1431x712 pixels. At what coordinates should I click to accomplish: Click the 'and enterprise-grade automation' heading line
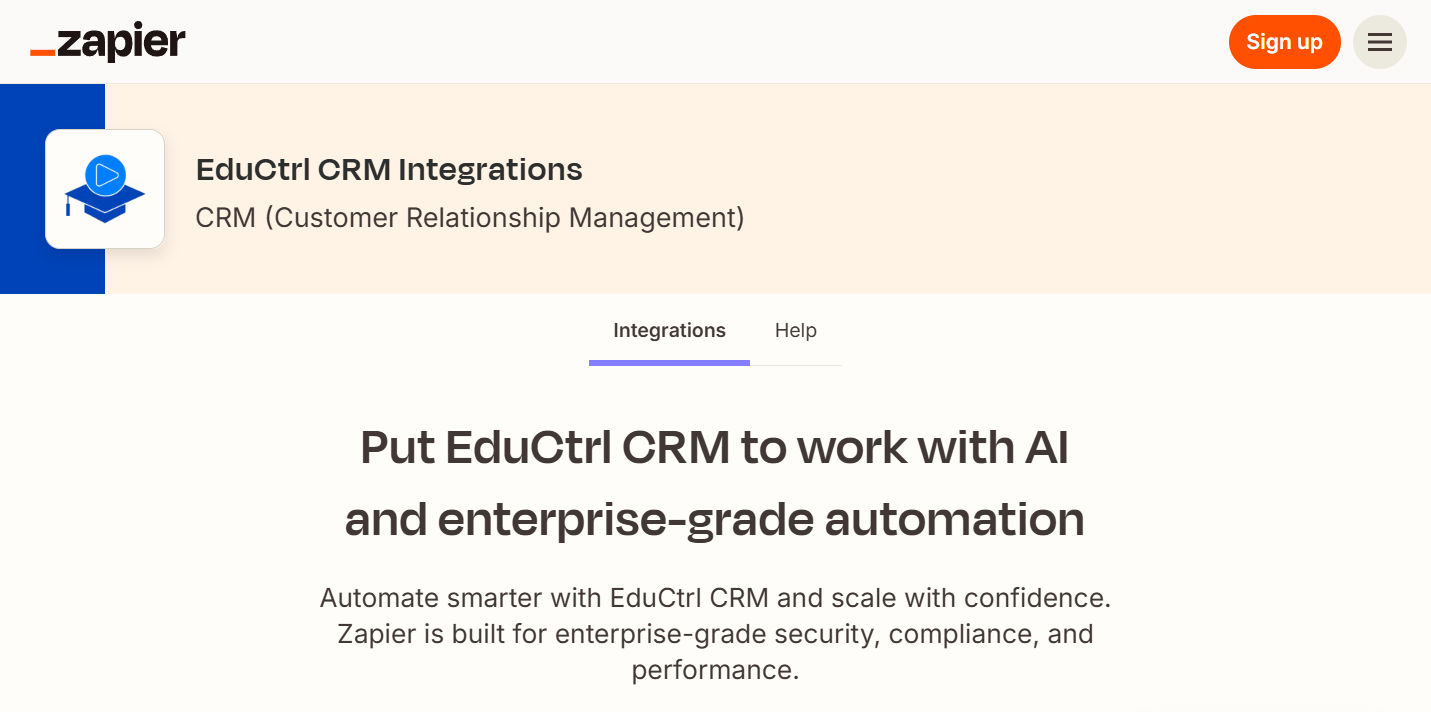[x=714, y=520]
